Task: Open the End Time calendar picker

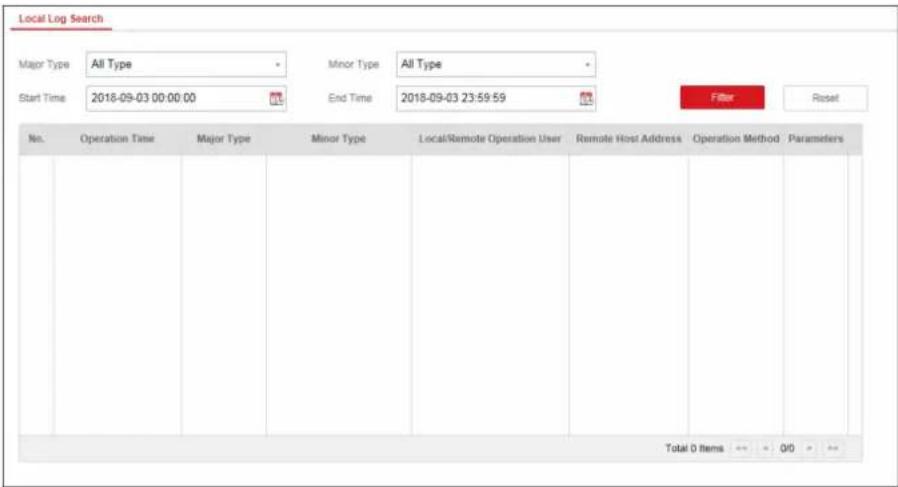Action: [x=586, y=99]
